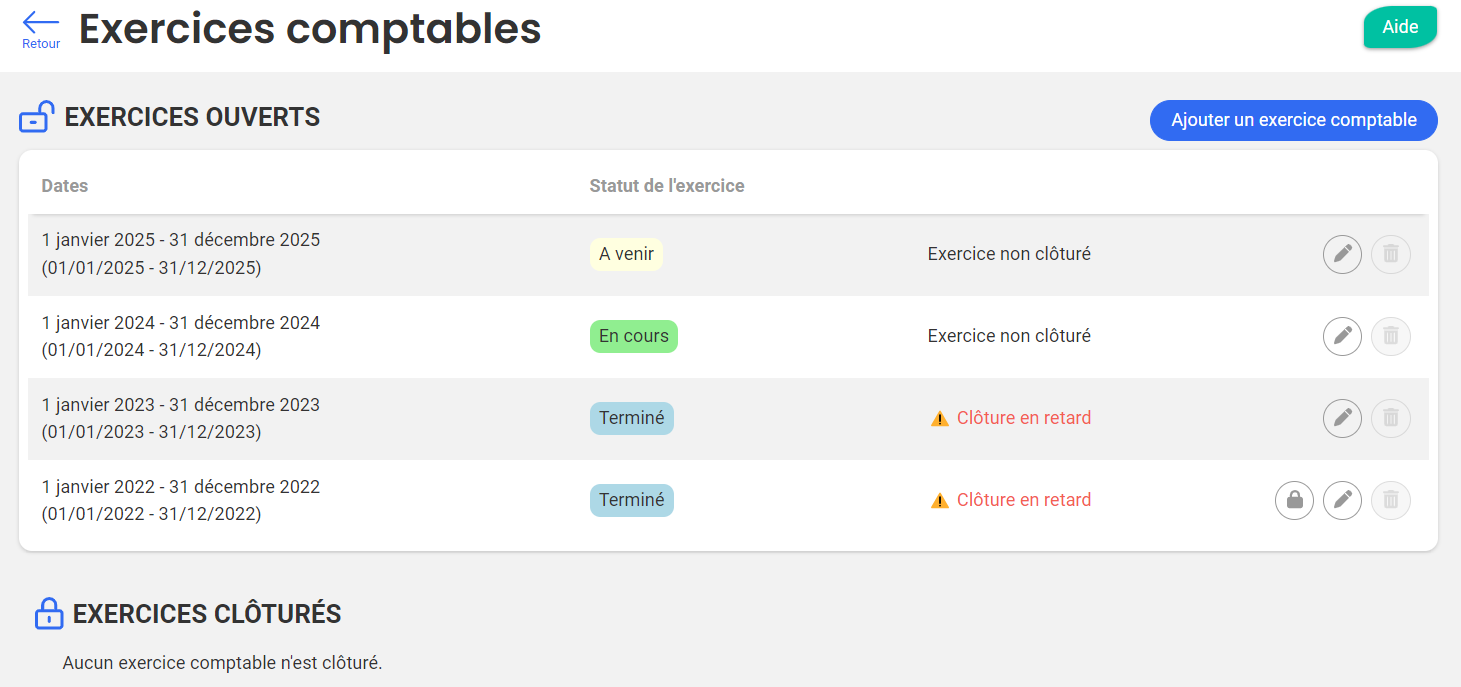
Task: Open the Aide help button
Action: 1399,27
